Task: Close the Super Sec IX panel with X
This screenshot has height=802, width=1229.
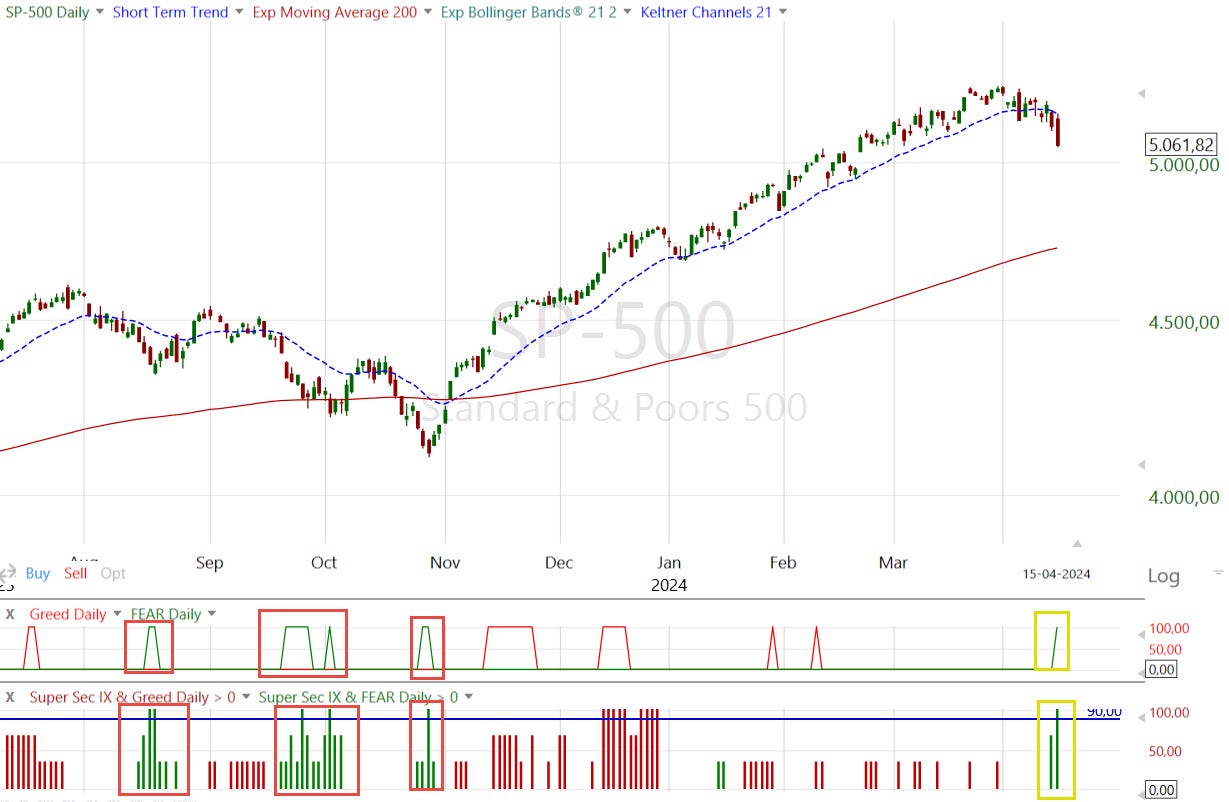Action: [9, 697]
